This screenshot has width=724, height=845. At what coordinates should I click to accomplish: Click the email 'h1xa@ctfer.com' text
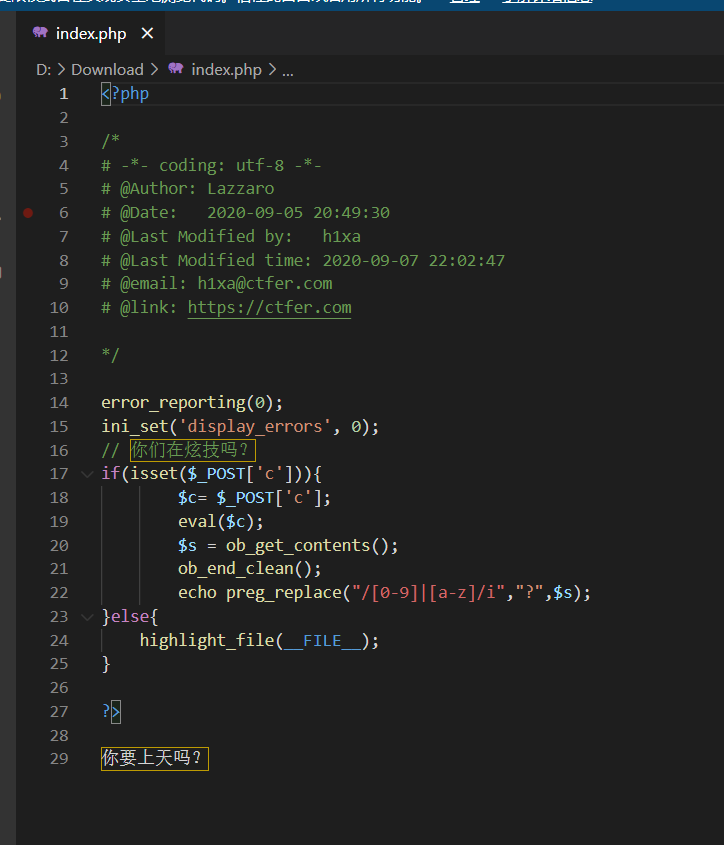click(x=265, y=283)
